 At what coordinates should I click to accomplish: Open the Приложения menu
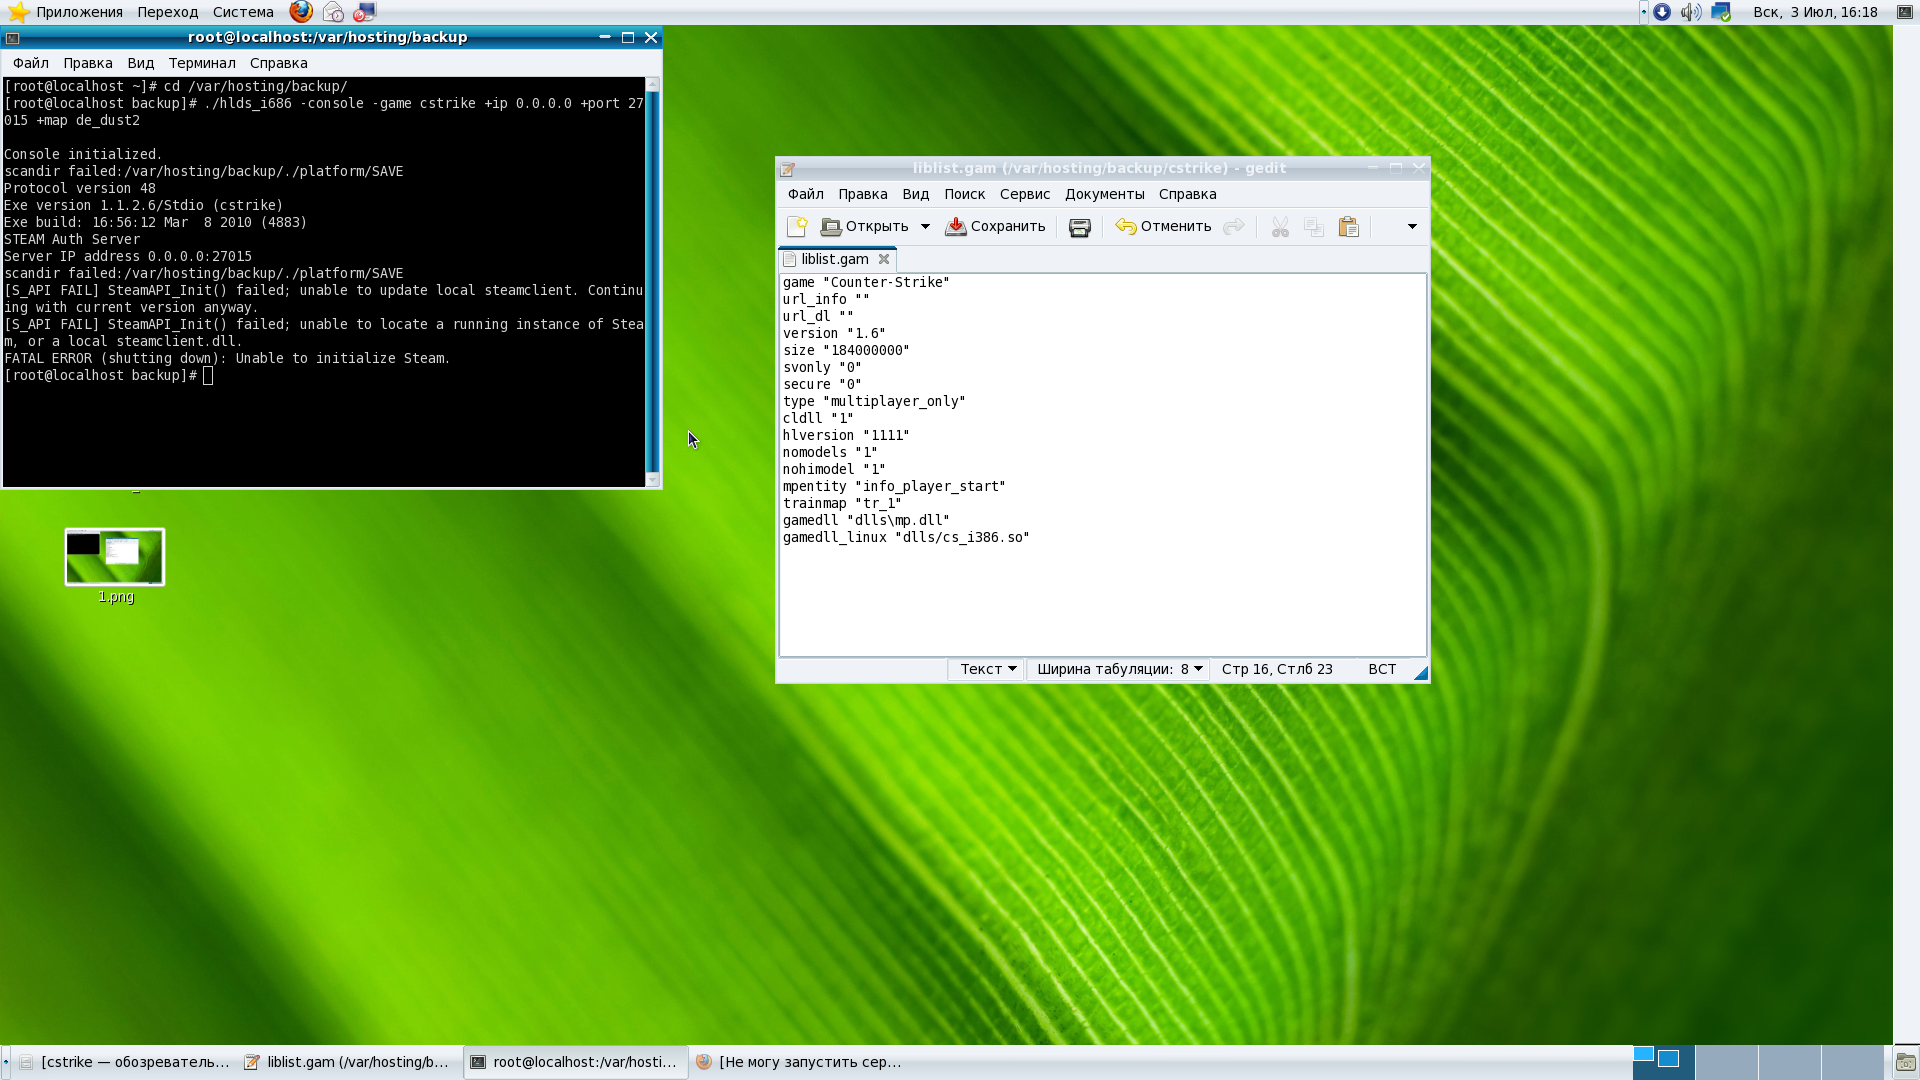pos(66,12)
